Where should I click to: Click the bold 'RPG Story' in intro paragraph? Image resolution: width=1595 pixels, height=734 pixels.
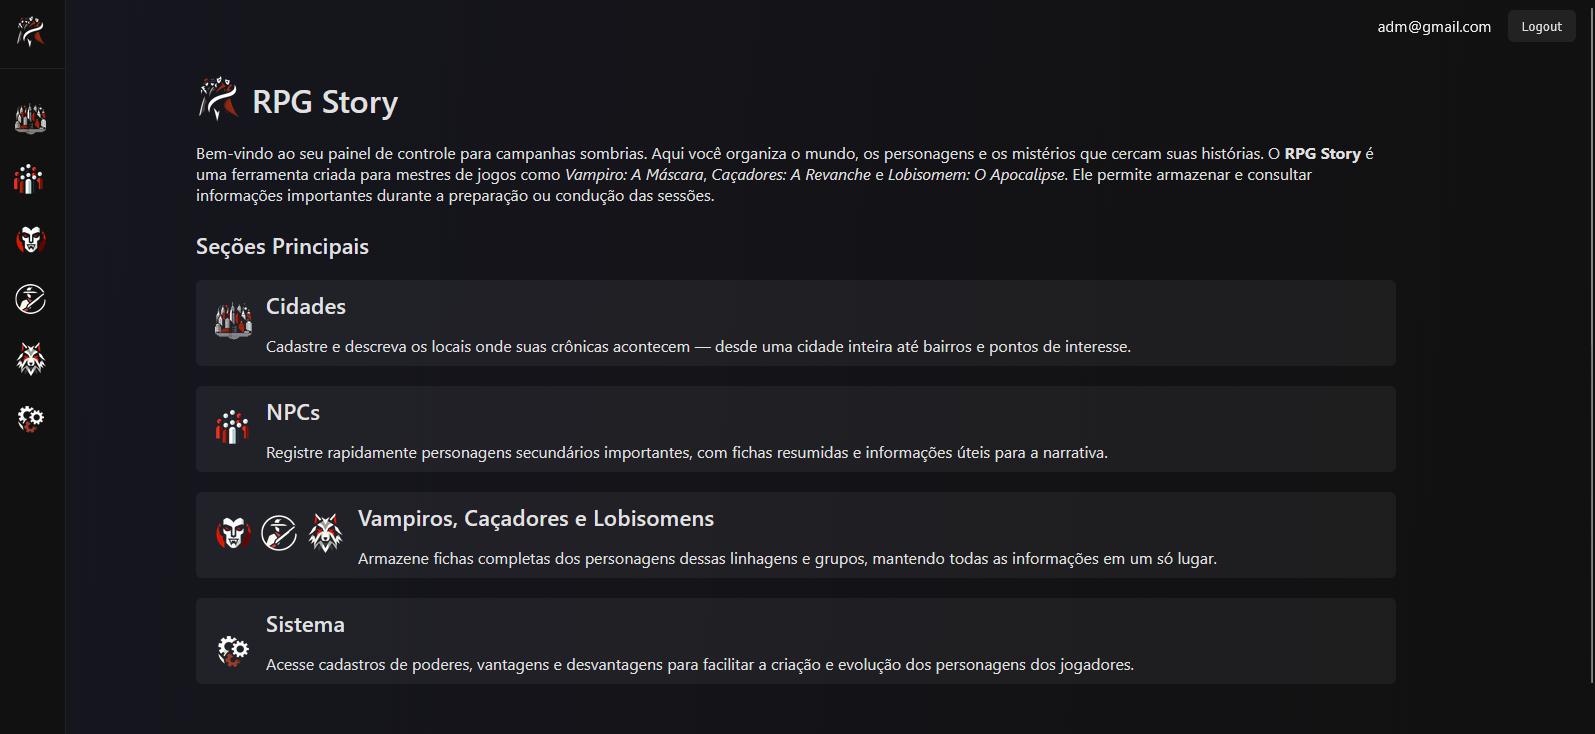point(1322,154)
